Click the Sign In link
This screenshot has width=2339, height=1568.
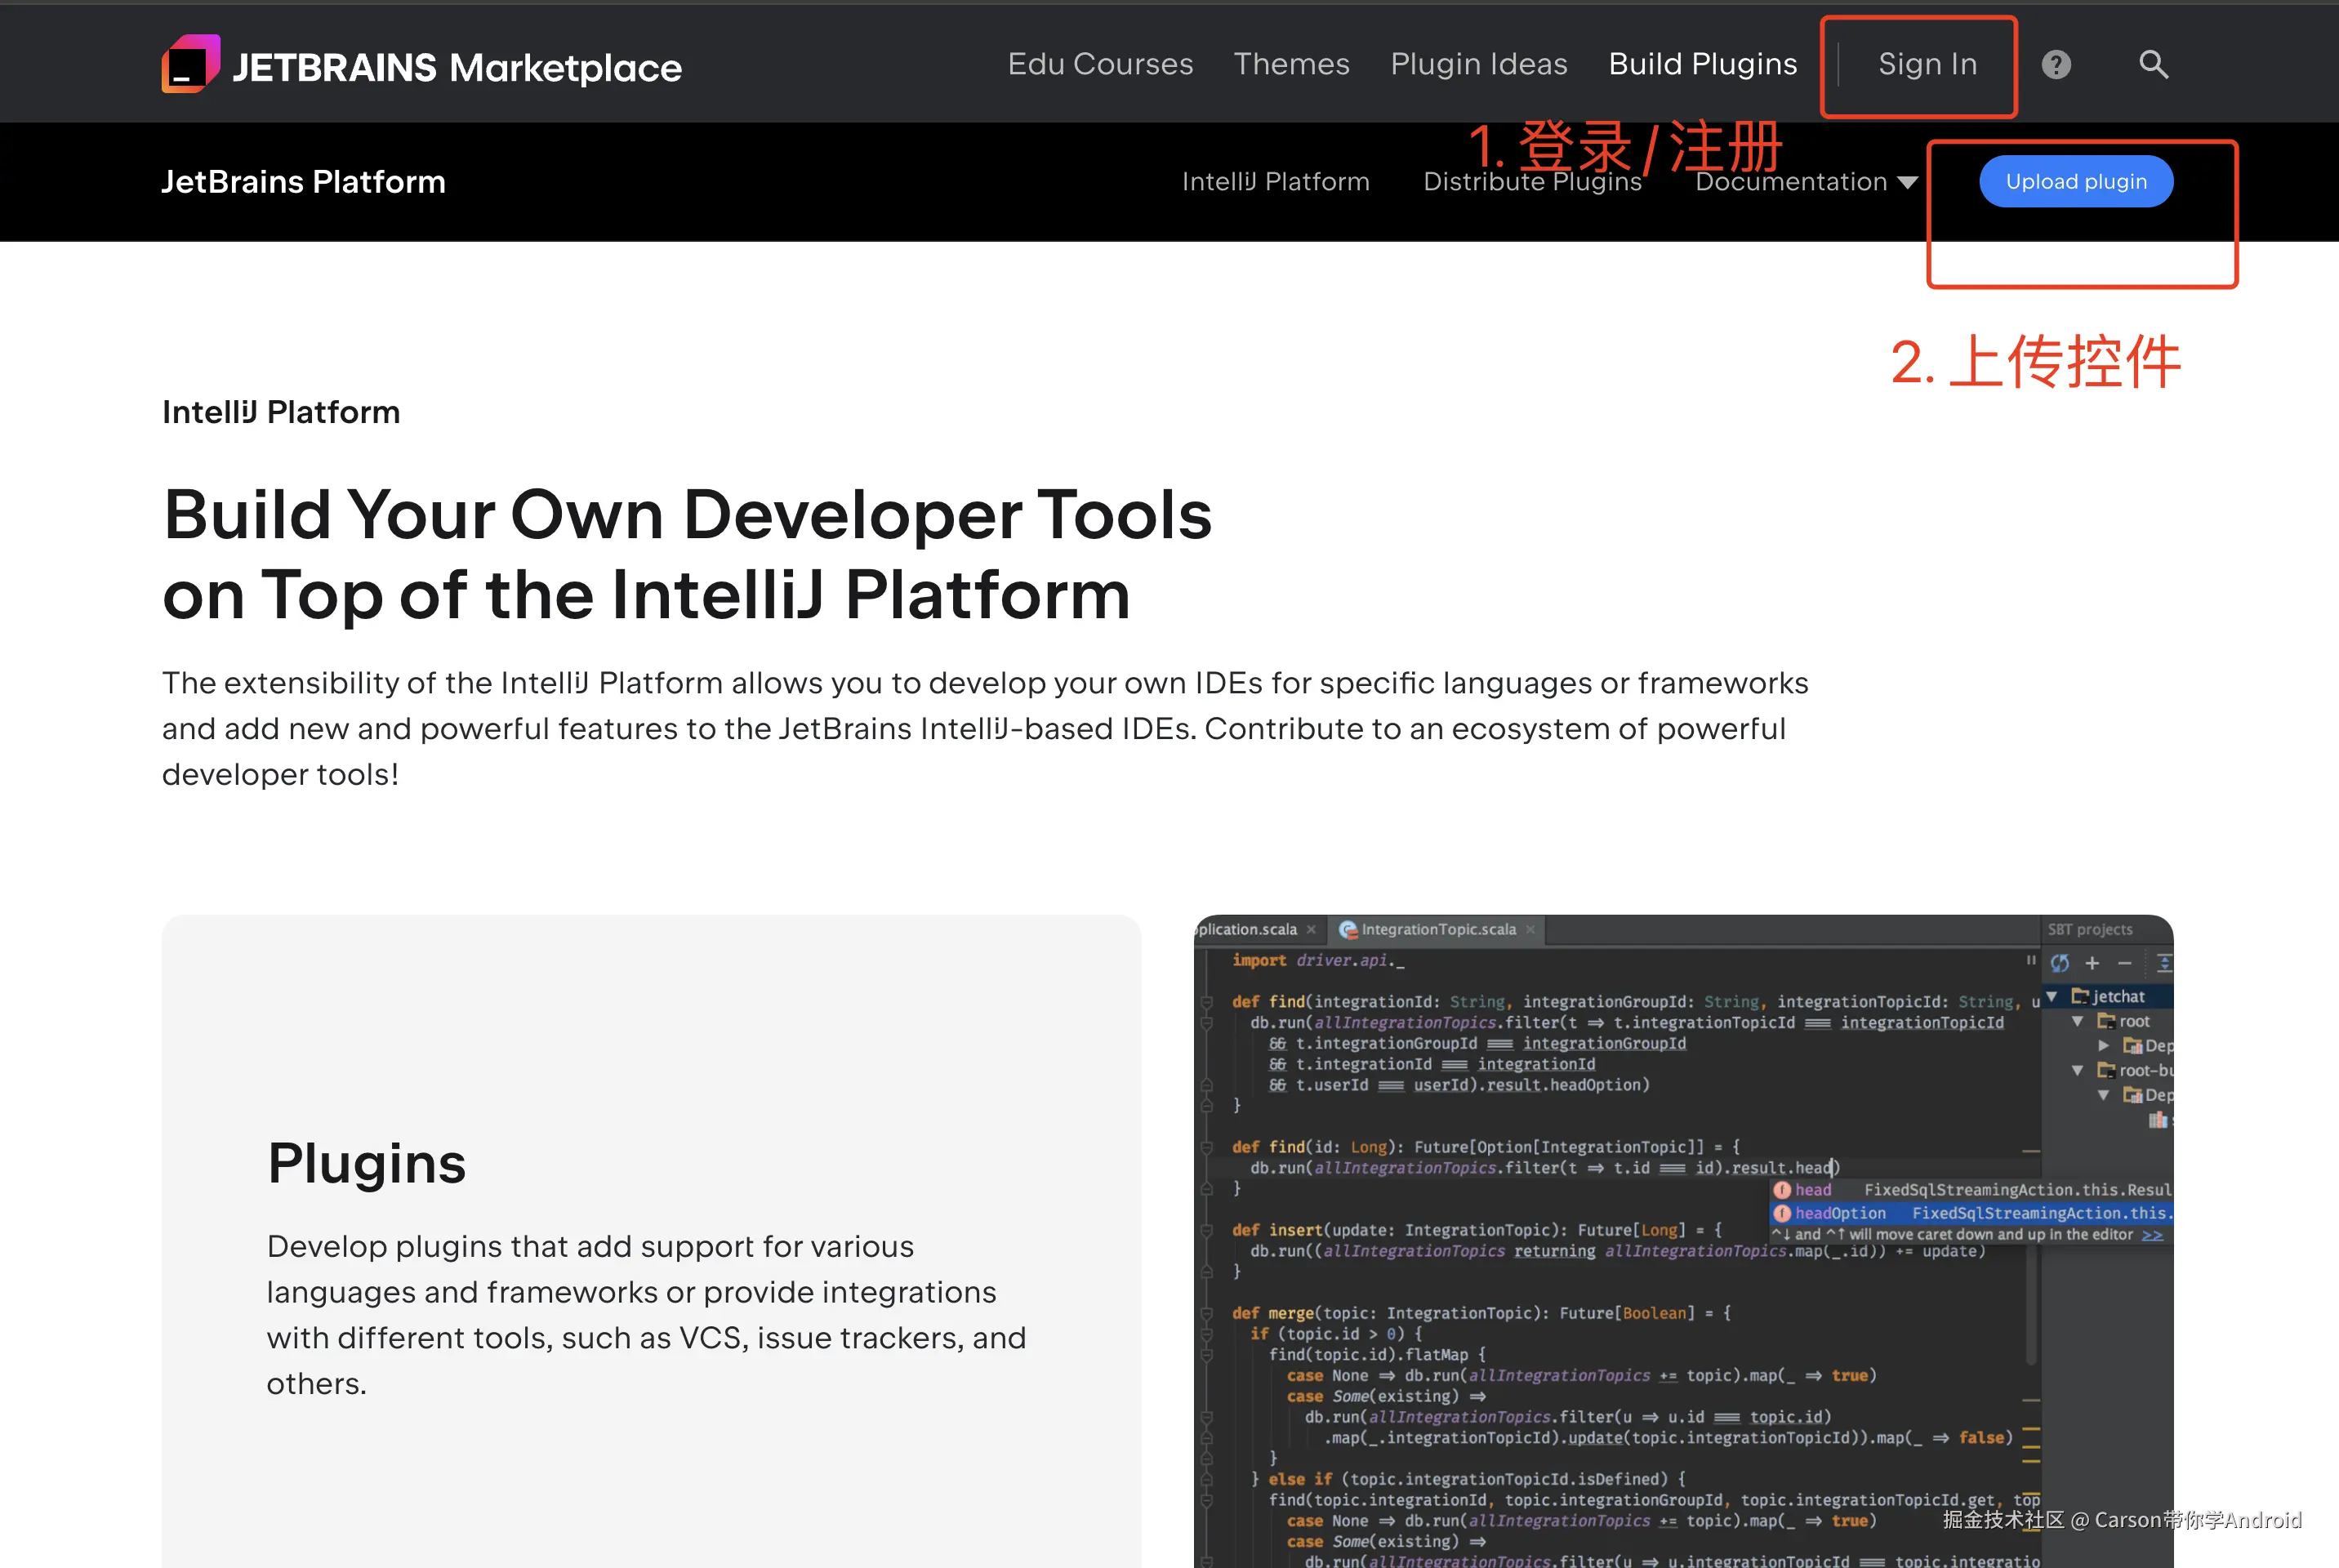pos(1927,64)
